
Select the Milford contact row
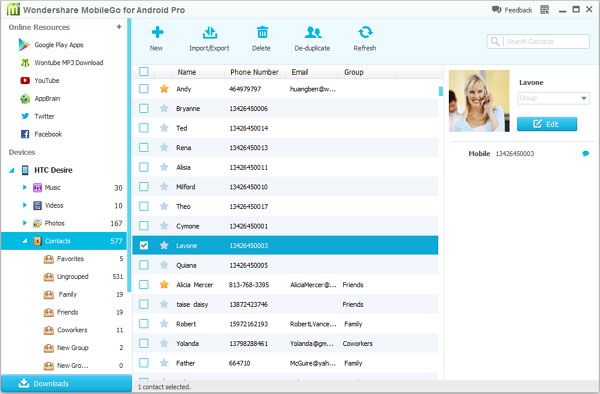tap(285, 187)
